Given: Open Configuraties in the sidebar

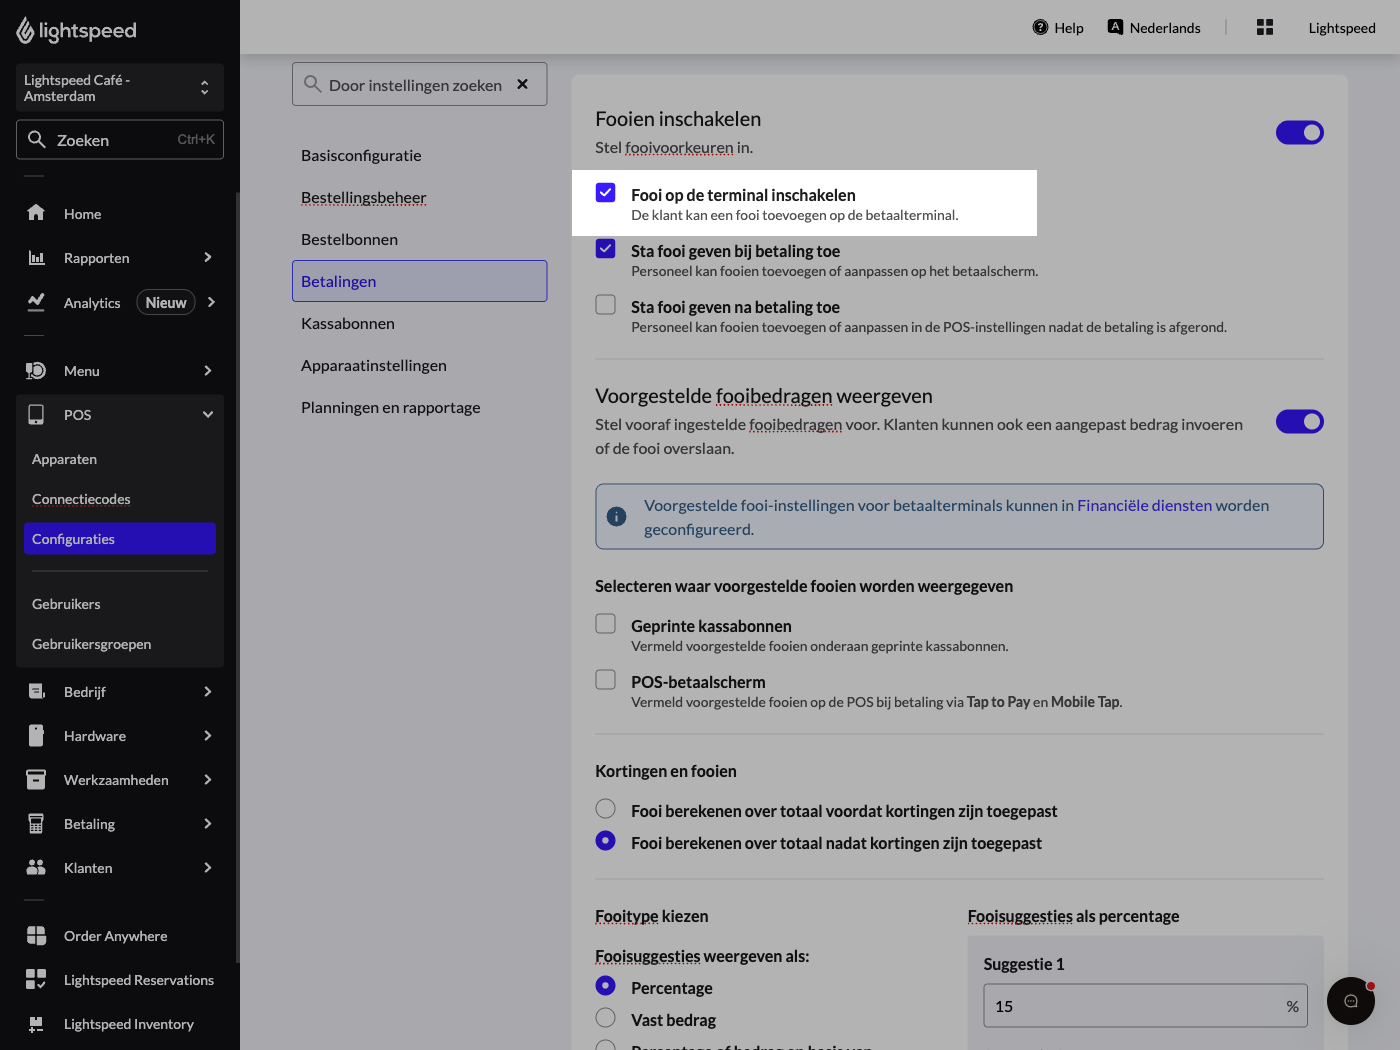Looking at the screenshot, I should [120, 539].
